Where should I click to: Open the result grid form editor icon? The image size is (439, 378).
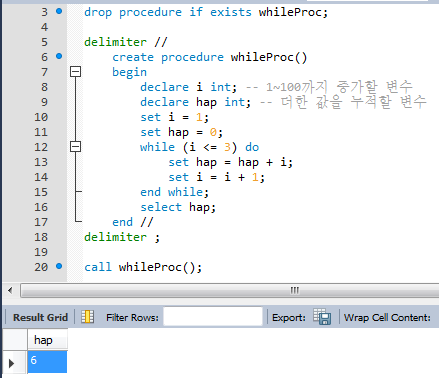(87, 317)
